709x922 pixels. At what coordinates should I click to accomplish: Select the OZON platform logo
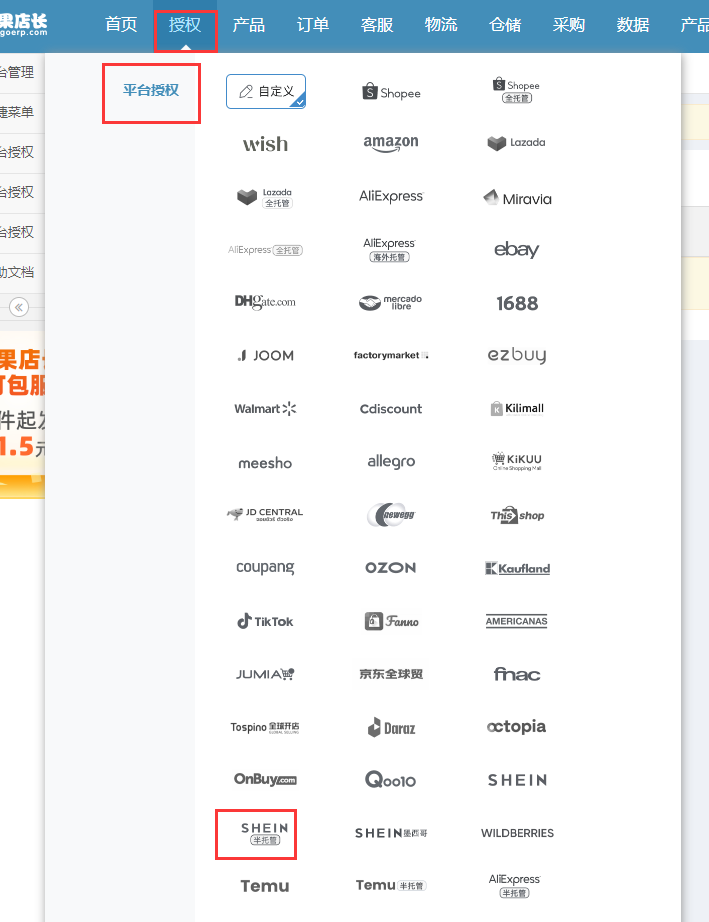coord(391,567)
